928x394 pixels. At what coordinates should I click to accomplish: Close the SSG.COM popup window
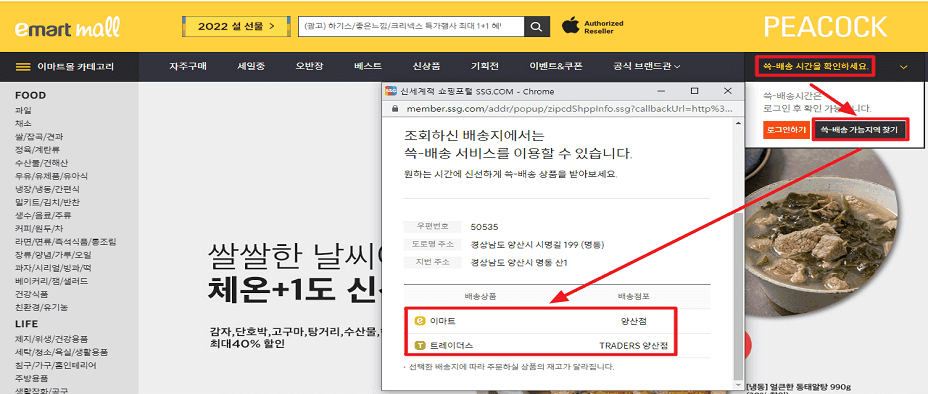(x=728, y=91)
